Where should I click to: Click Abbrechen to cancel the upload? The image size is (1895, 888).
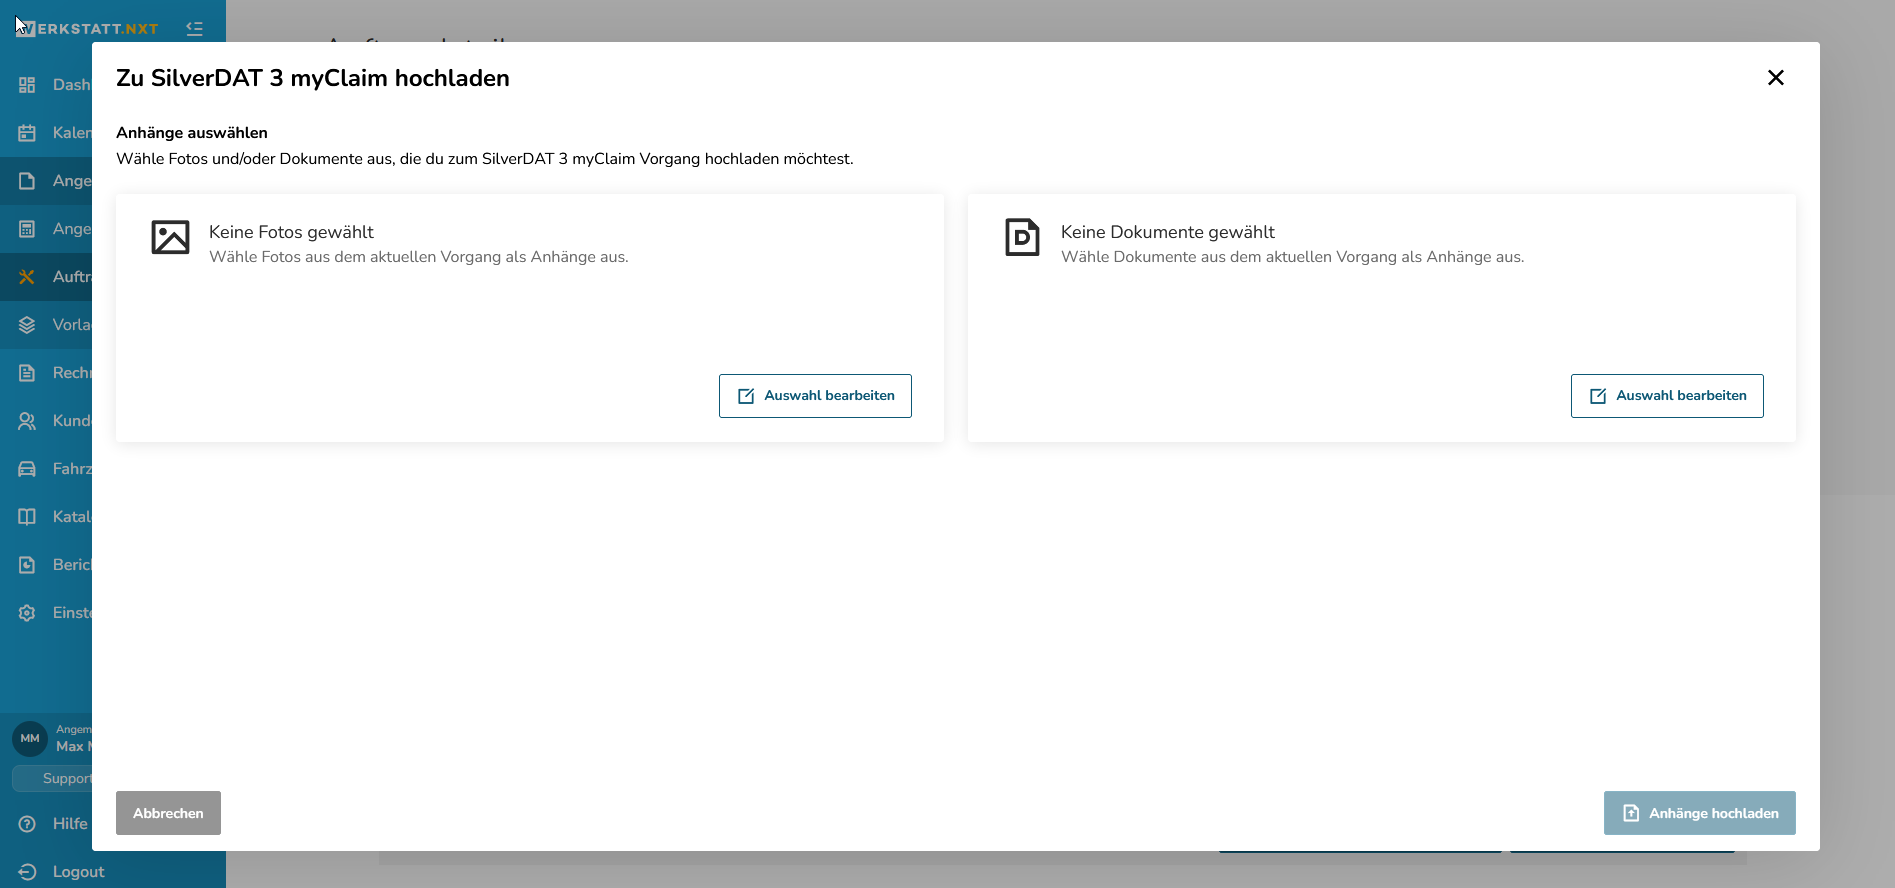coord(168,813)
